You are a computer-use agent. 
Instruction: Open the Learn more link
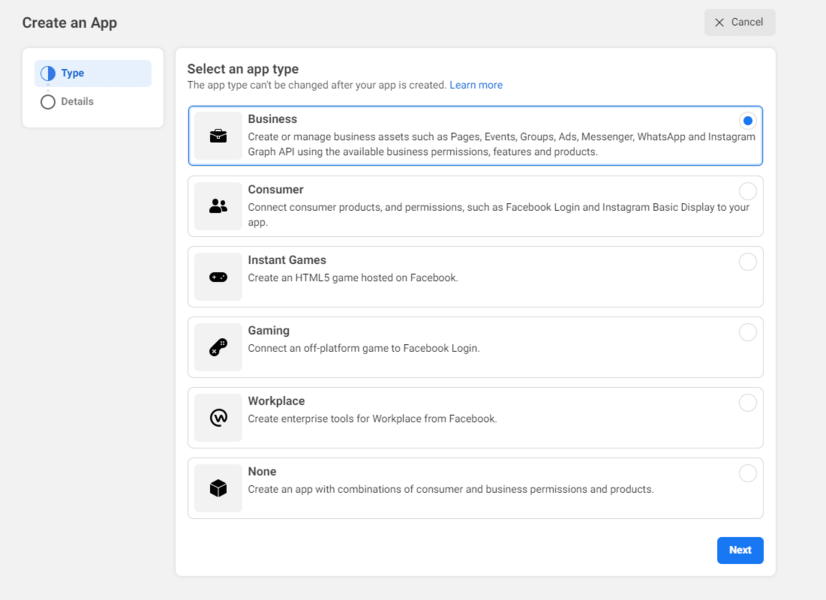point(476,86)
